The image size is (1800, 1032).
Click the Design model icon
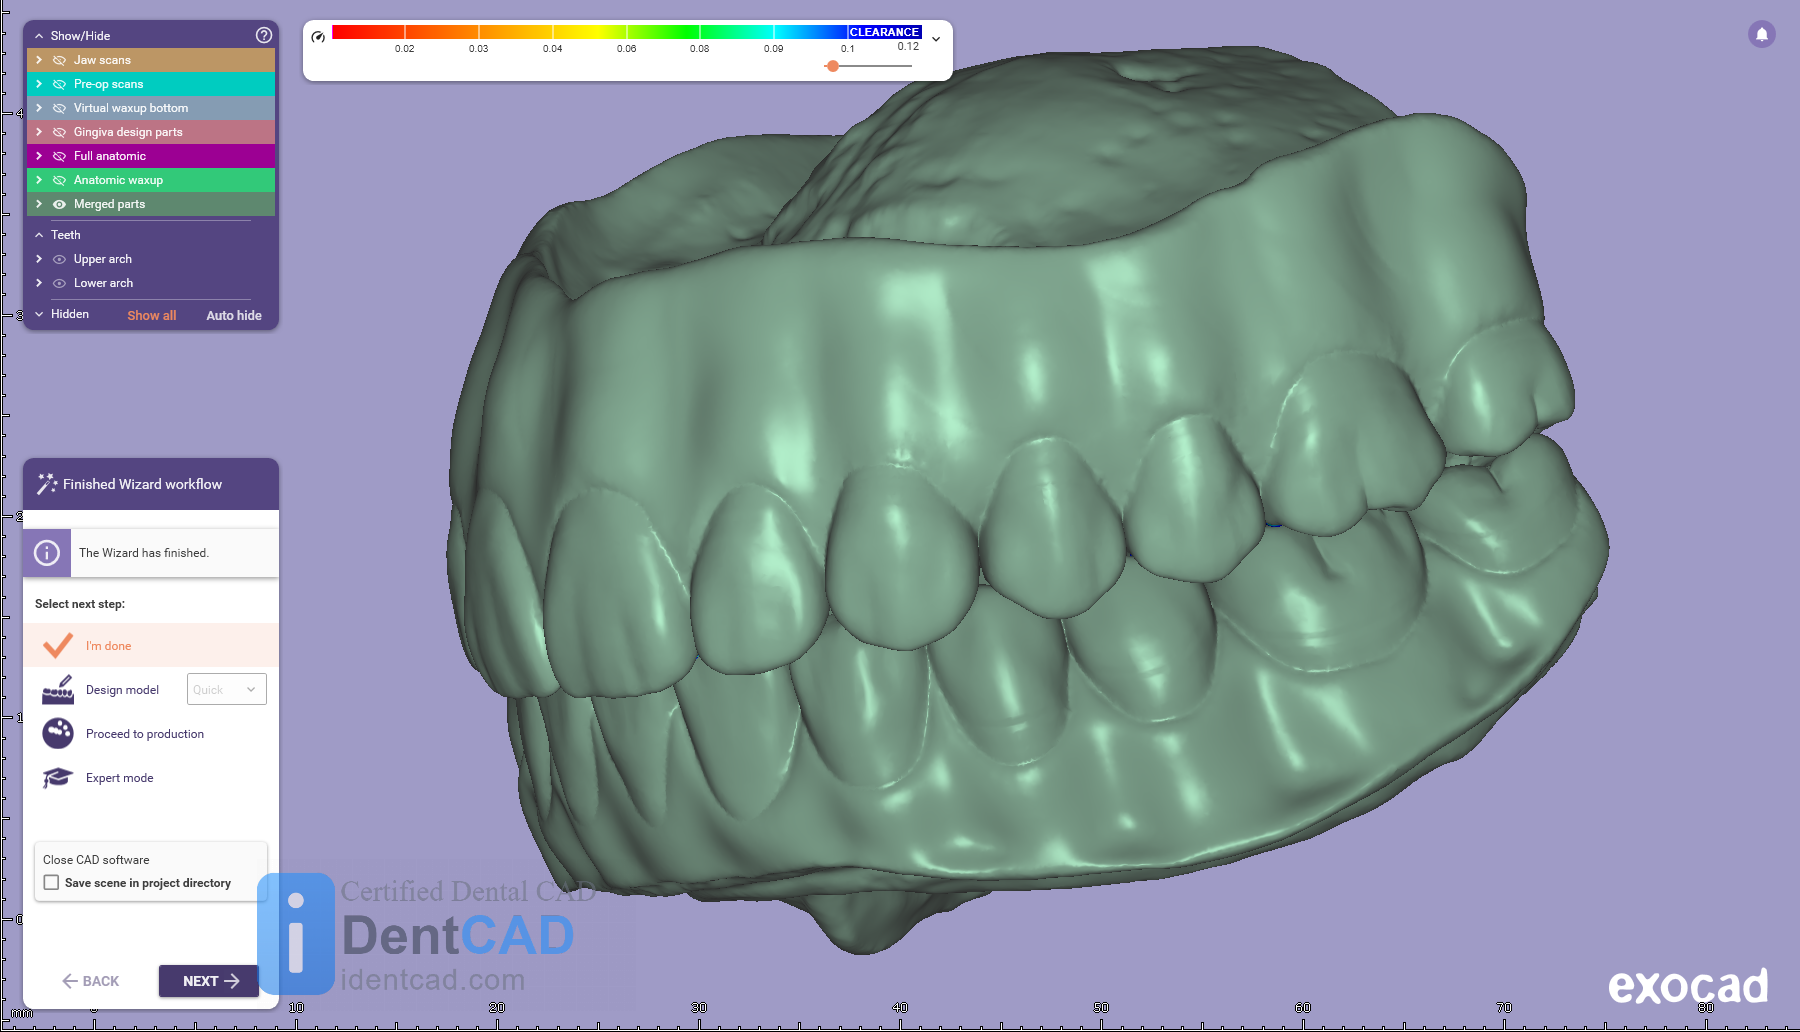pos(58,690)
